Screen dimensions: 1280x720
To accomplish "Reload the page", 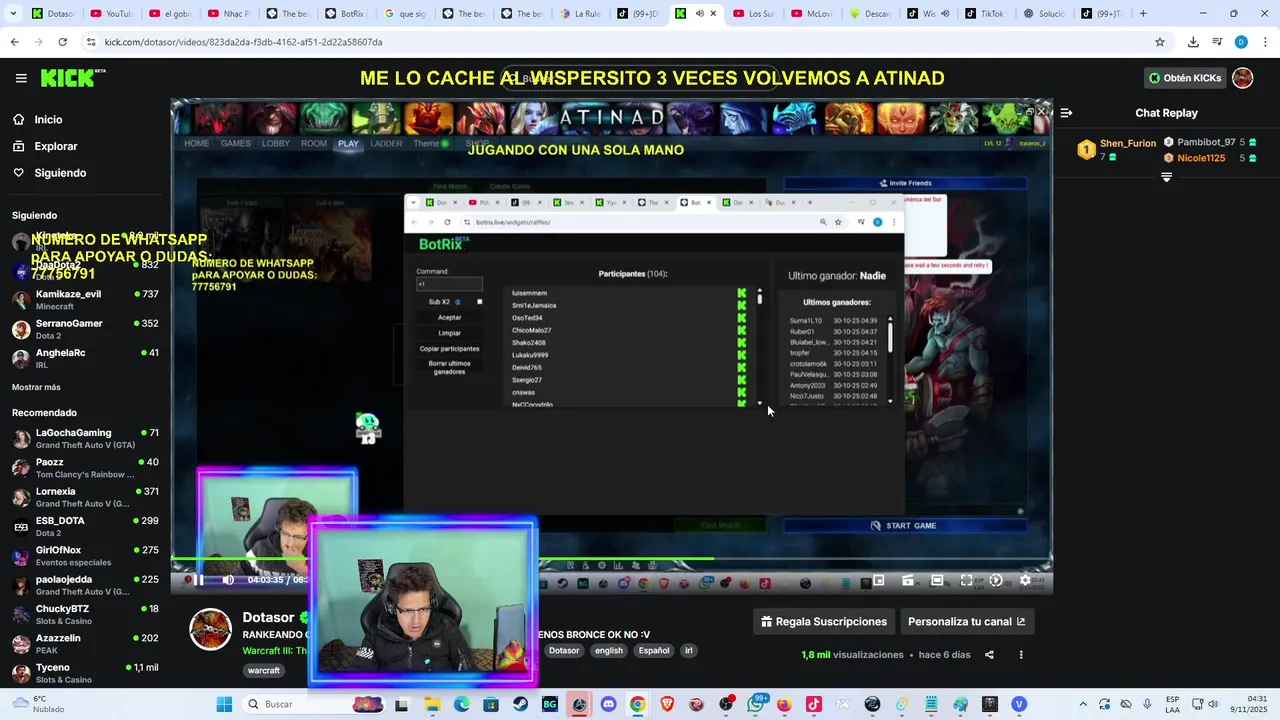I will pyautogui.click(x=62, y=42).
